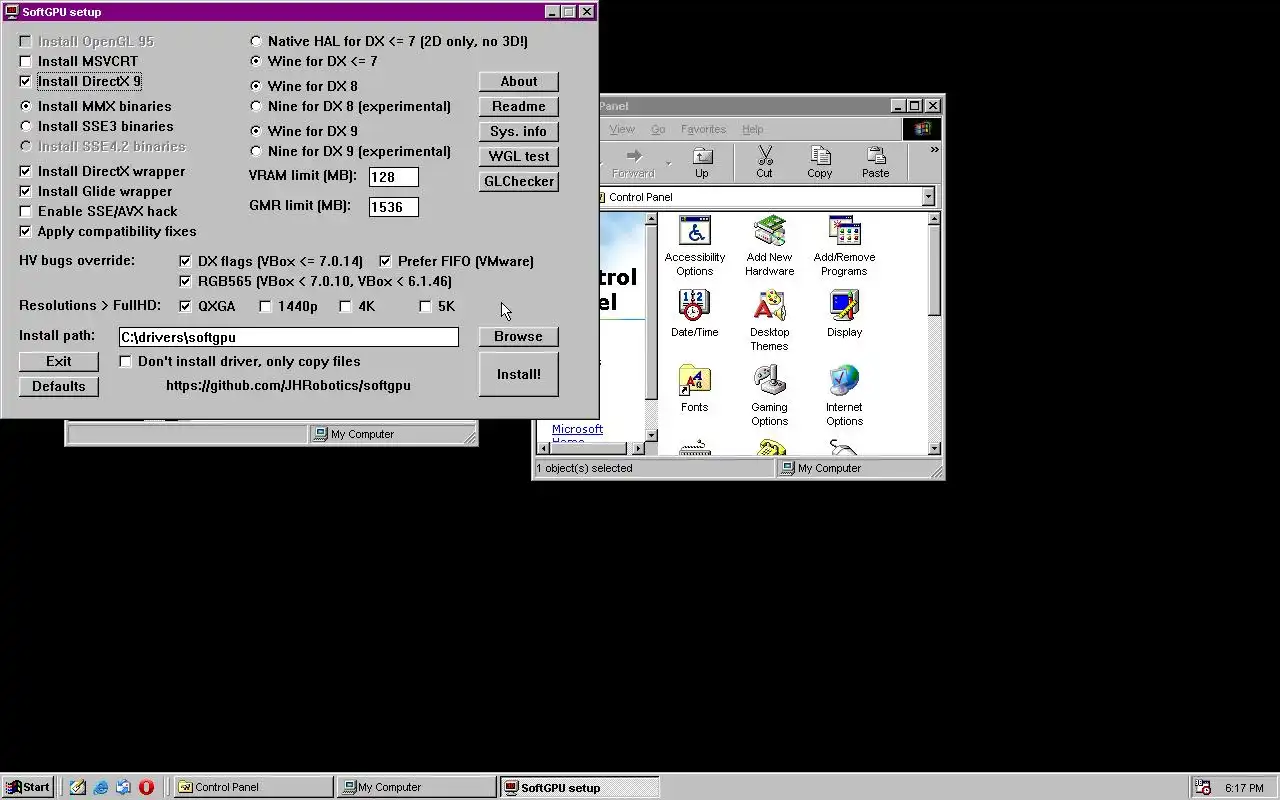Viewport: 1280px width, 800px height.
Task: Click the SoftGPU setup taskbar button
Action: click(x=580, y=787)
